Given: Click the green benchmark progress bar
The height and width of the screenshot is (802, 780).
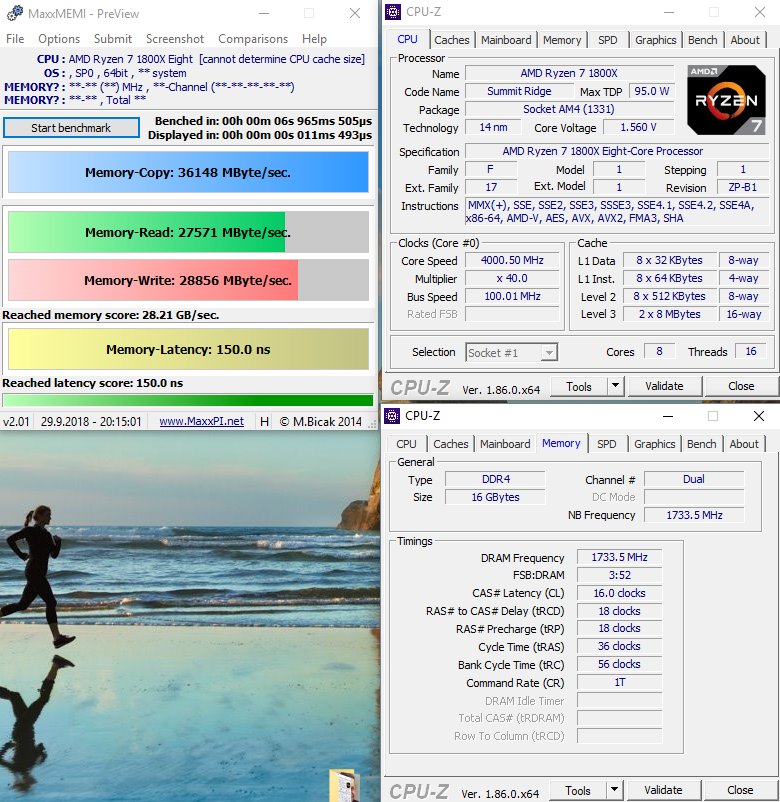Looking at the screenshot, I should (x=188, y=400).
